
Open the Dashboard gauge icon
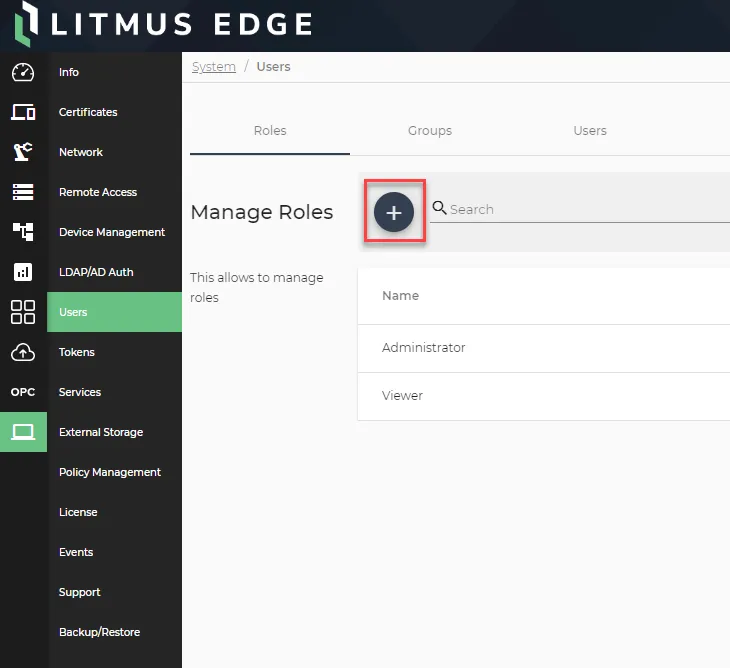pos(23,72)
